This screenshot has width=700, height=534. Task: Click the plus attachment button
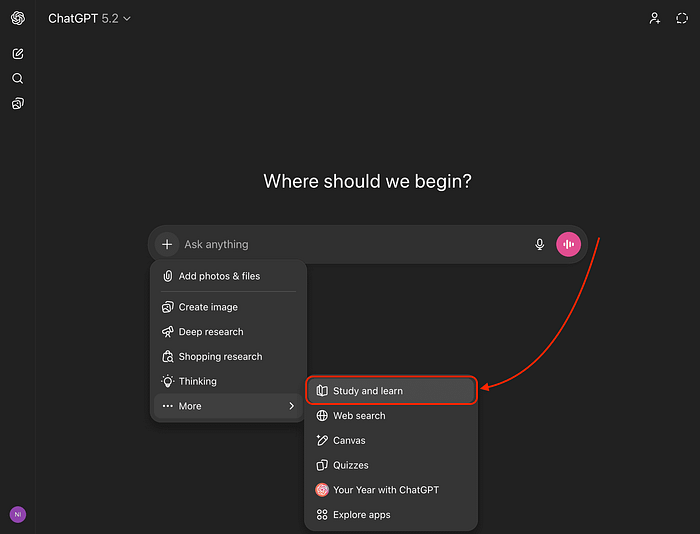click(167, 244)
